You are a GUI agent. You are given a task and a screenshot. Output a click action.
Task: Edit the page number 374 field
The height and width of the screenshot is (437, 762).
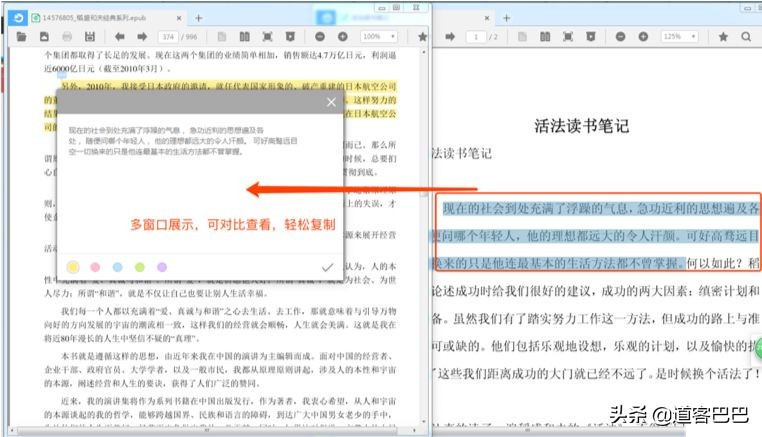[168, 36]
